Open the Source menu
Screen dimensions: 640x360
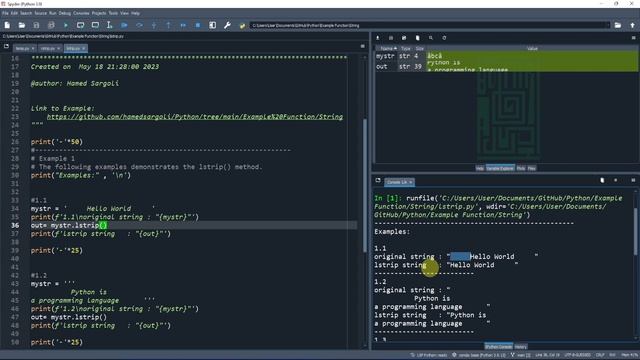coord(40,13)
